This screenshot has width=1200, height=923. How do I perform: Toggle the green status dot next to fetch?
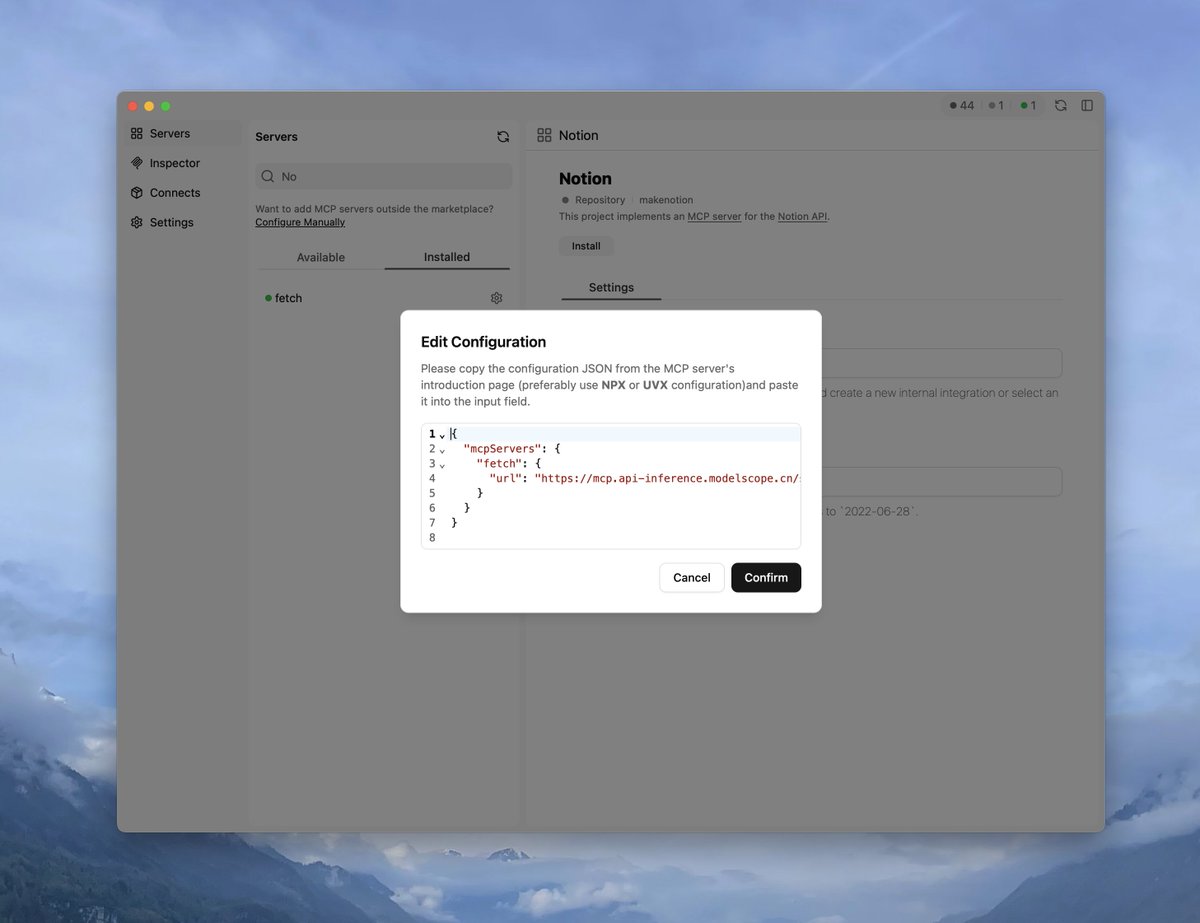[270, 298]
